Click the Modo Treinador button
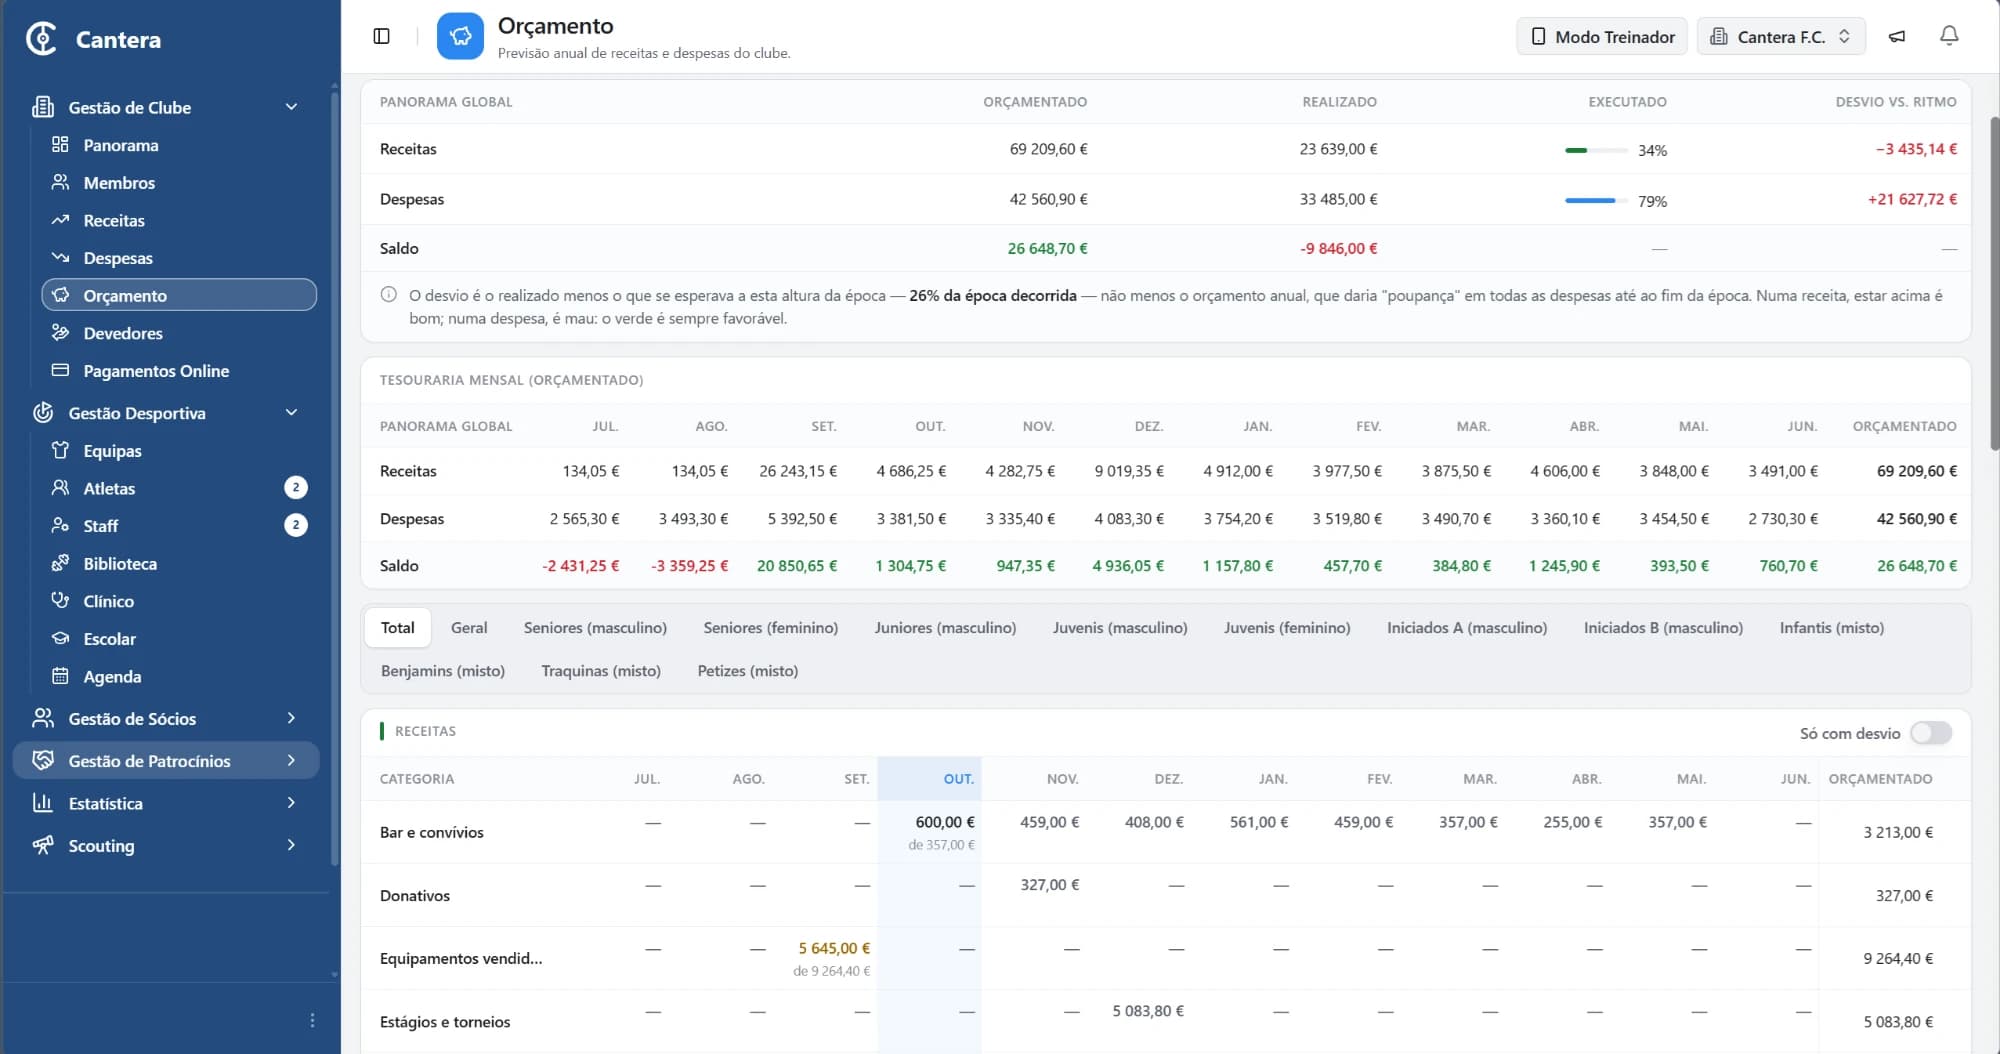2000x1054 pixels. (1602, 36)
